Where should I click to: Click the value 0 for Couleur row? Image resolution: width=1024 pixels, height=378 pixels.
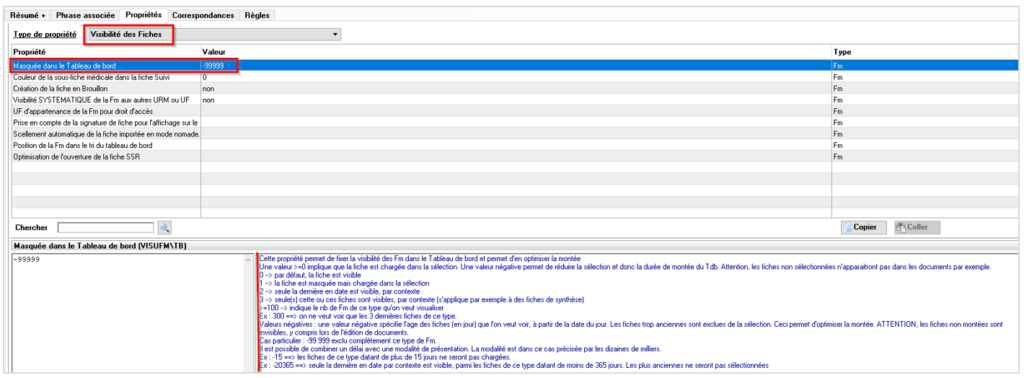(x=516, y=77)
